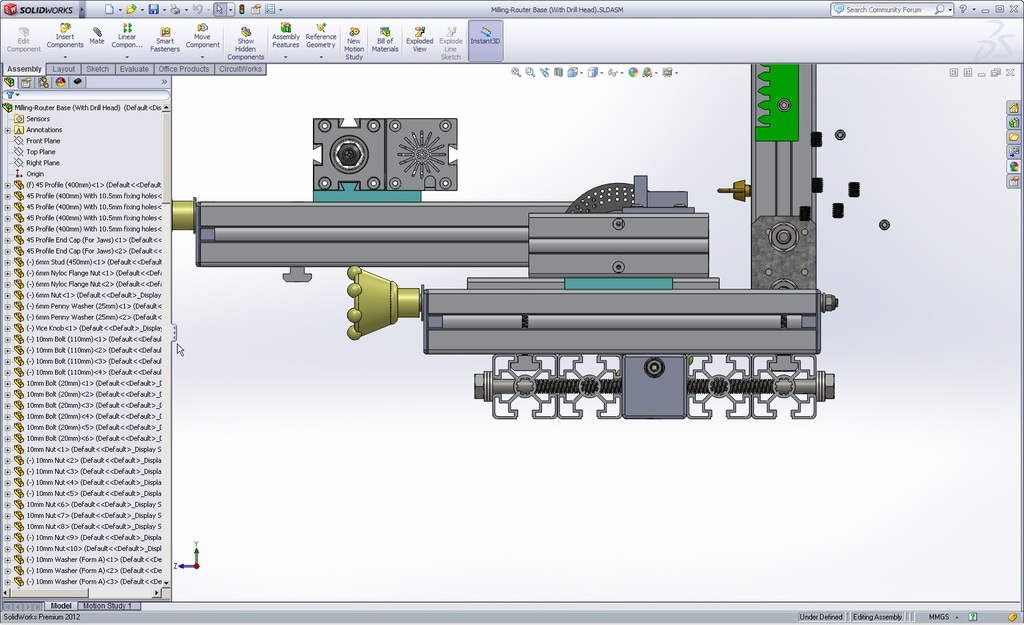Click the Zoom to Fit icon
Image resolution: width=1024 pixels, height=625 pixels.
516,72
